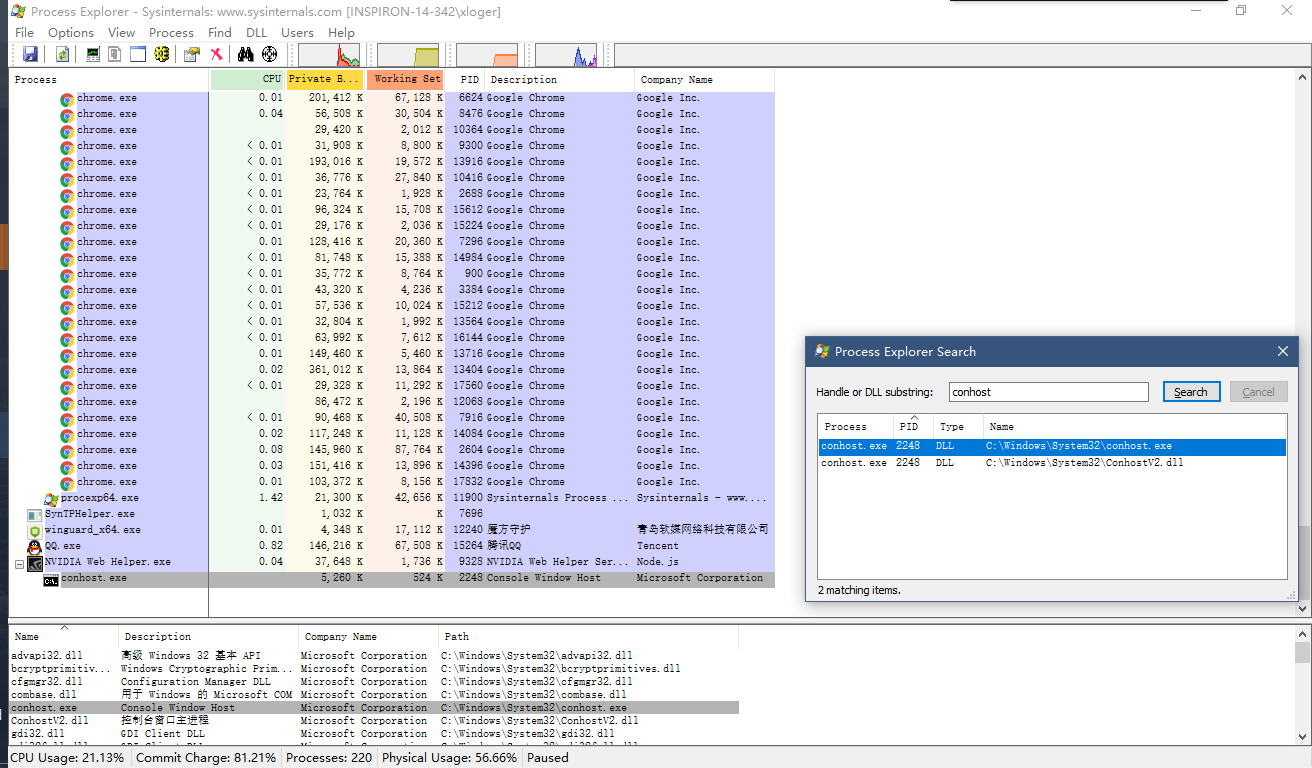Viewport: 1312px width, 768px height.
Task: Click the Process Explorer Search dialog title icon
Action: coord(822,351)
